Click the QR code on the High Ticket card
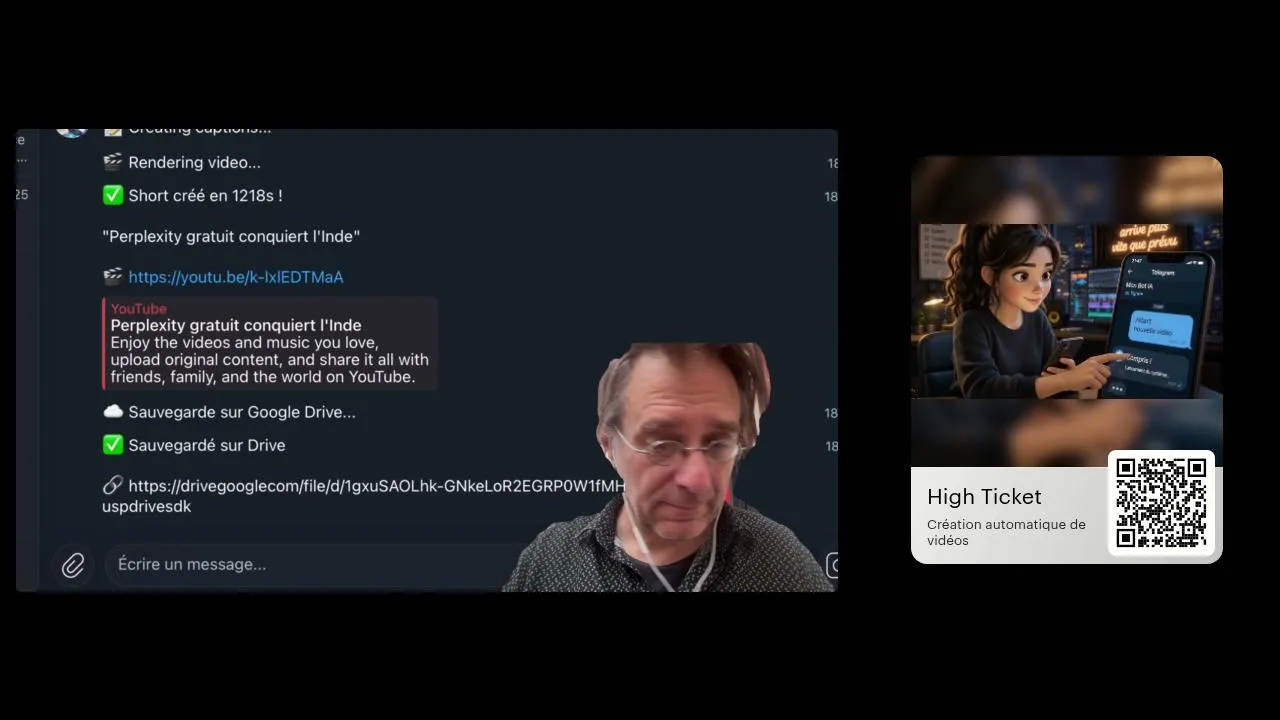 pyautogui.click(x=1161, y=503)
